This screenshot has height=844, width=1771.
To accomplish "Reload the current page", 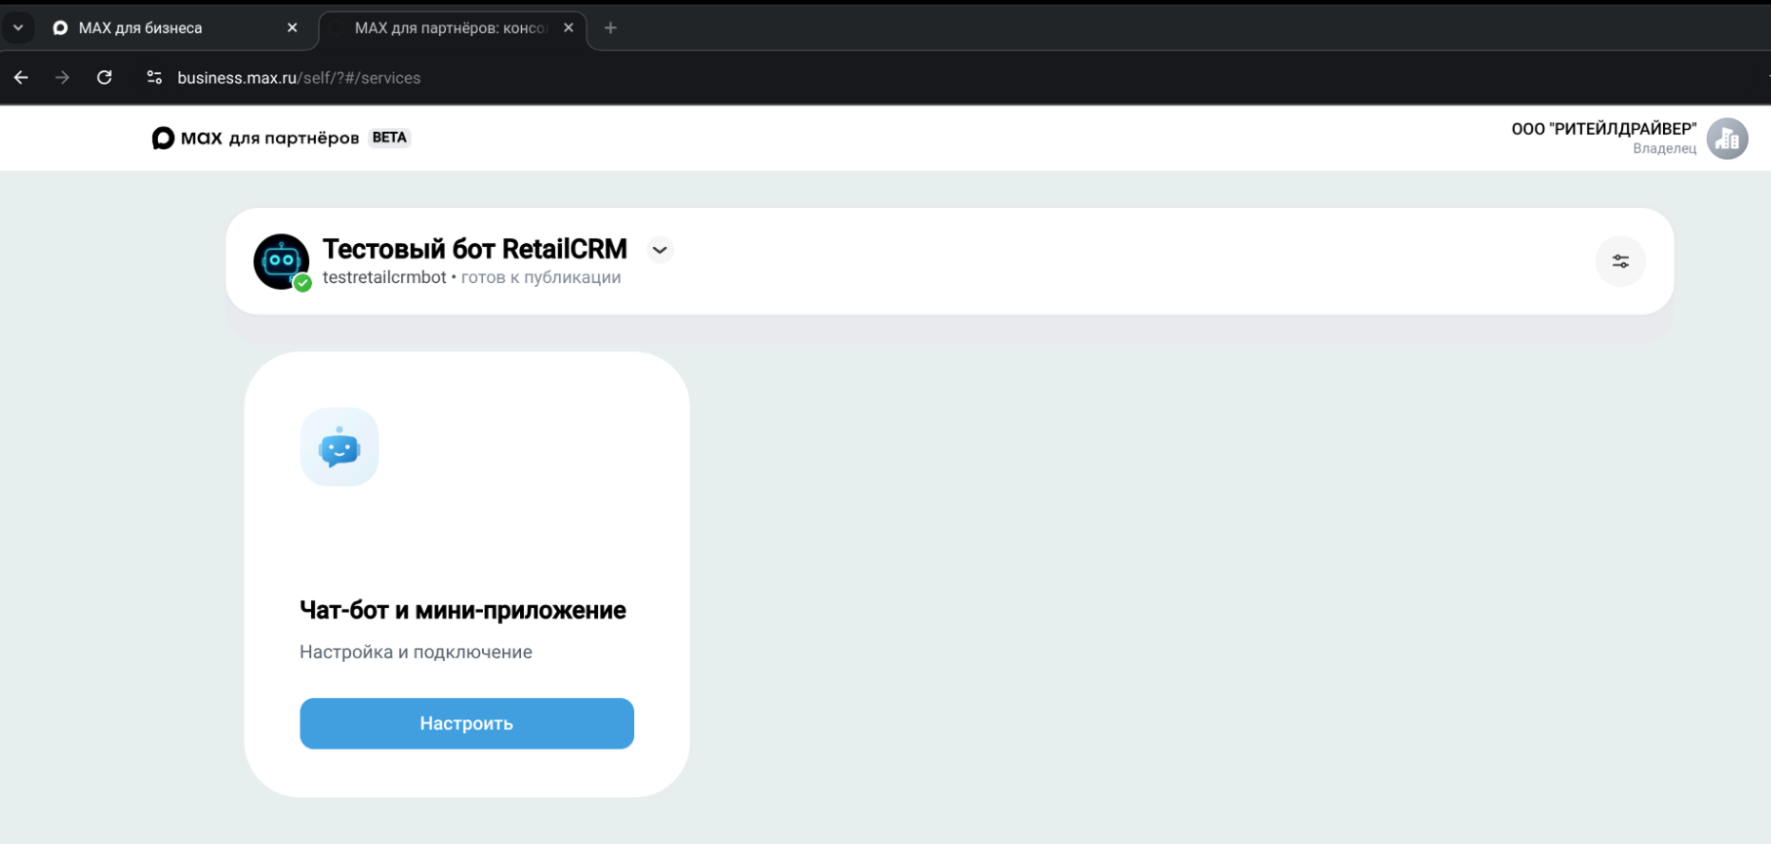I will click(104, 78).
